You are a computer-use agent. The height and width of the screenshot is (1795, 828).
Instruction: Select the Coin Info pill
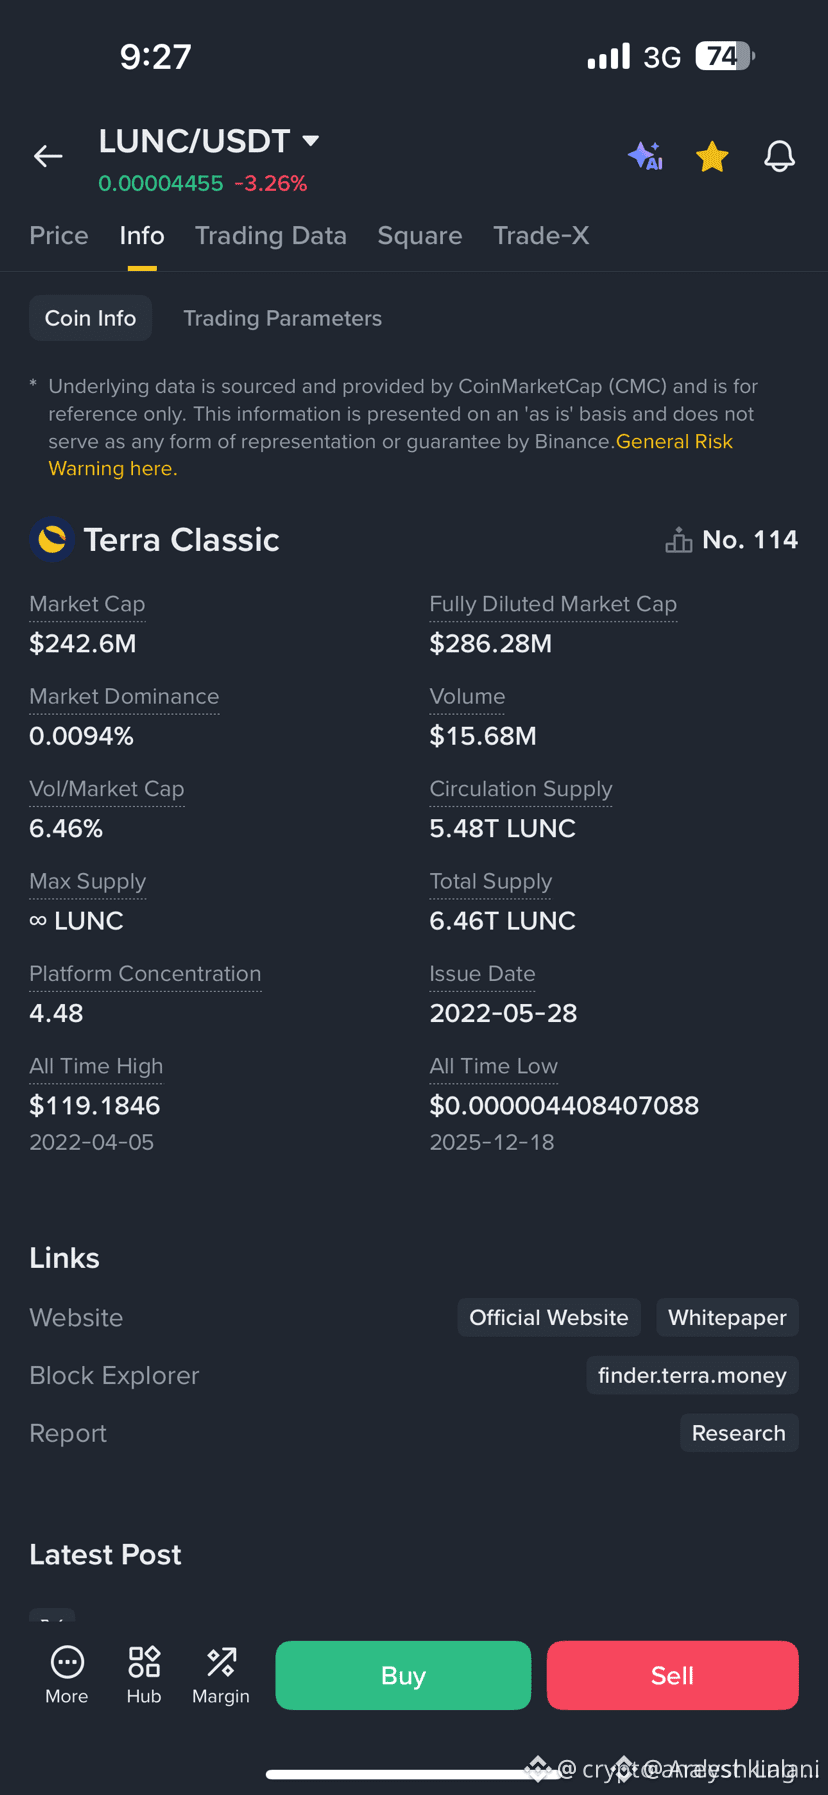(90, 318)
